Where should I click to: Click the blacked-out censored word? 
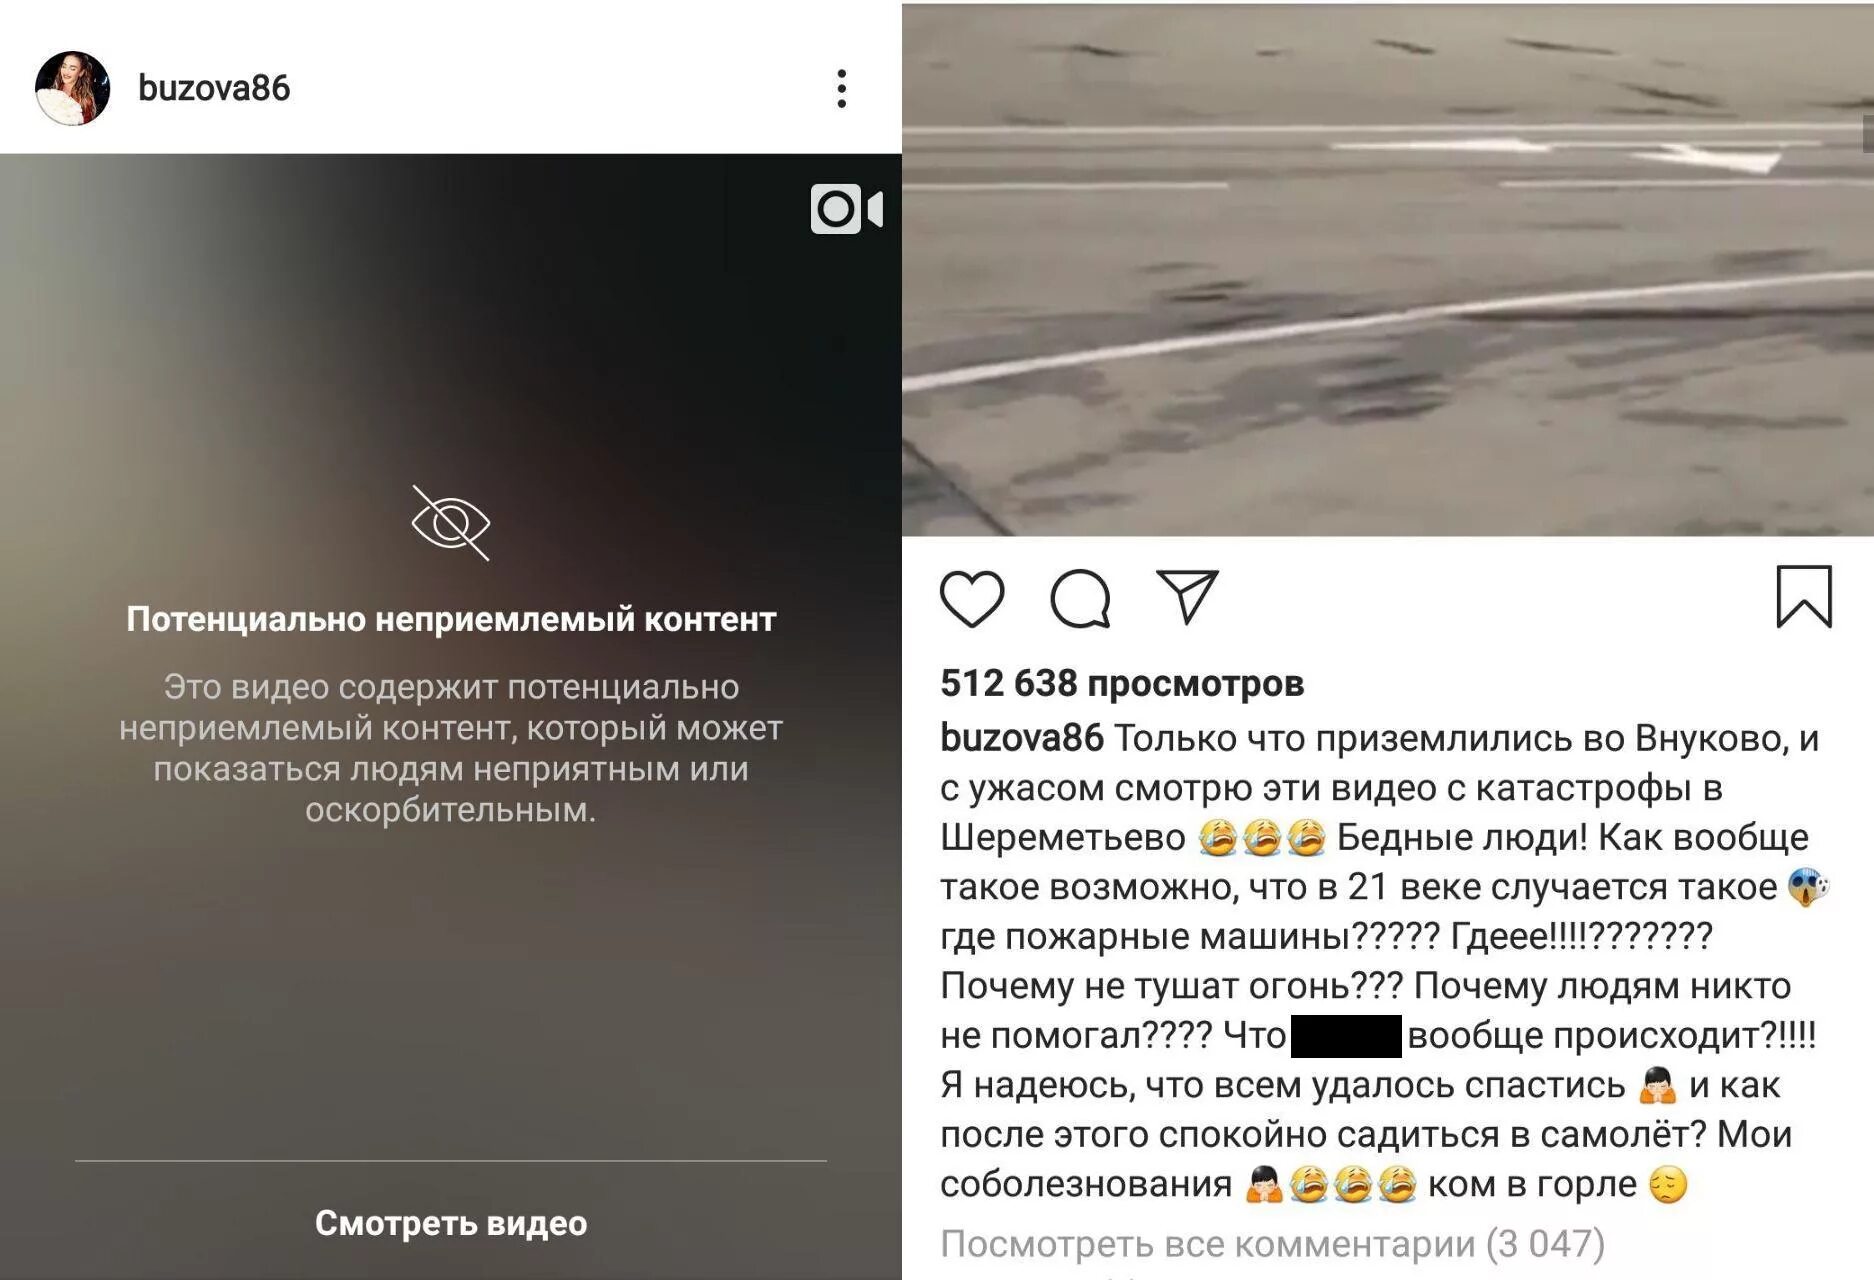(x=1346, y=1035)
